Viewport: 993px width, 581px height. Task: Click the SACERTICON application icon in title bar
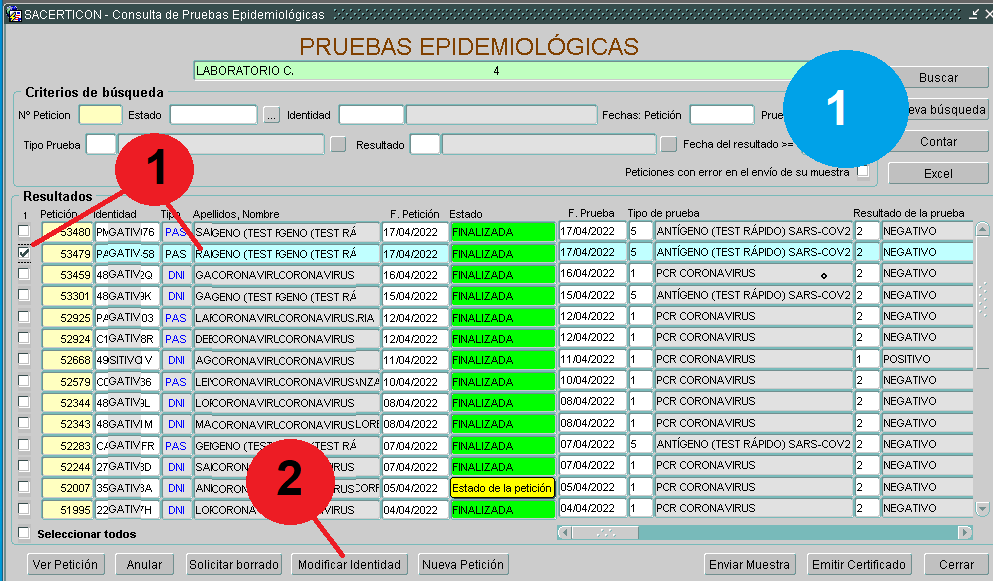(x=14, y=15)
